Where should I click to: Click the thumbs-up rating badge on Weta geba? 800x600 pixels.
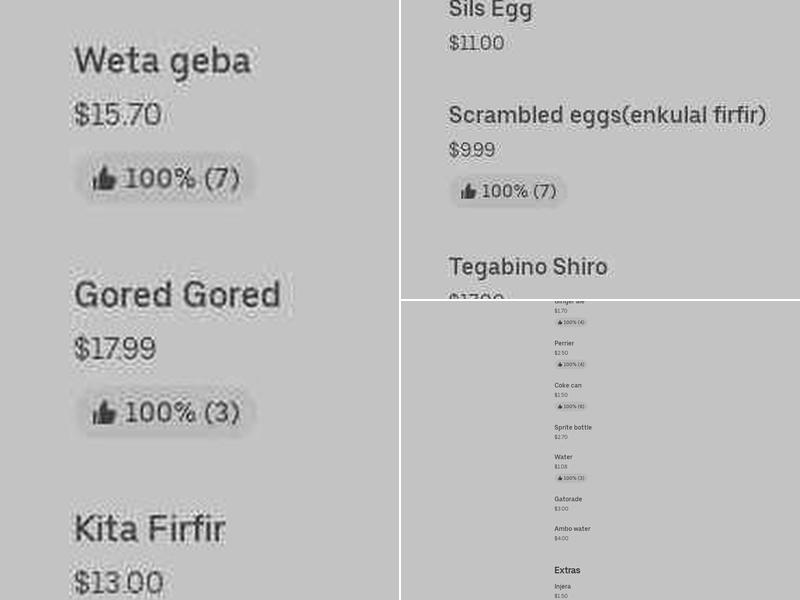click(x=164, y=178)
